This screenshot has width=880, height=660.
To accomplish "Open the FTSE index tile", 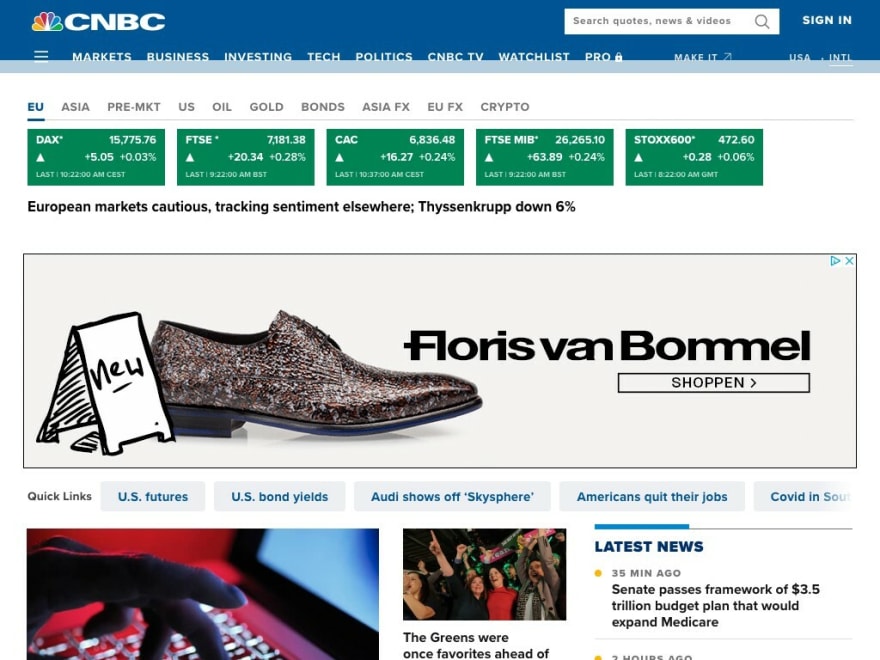I will (x=246, y=157).
